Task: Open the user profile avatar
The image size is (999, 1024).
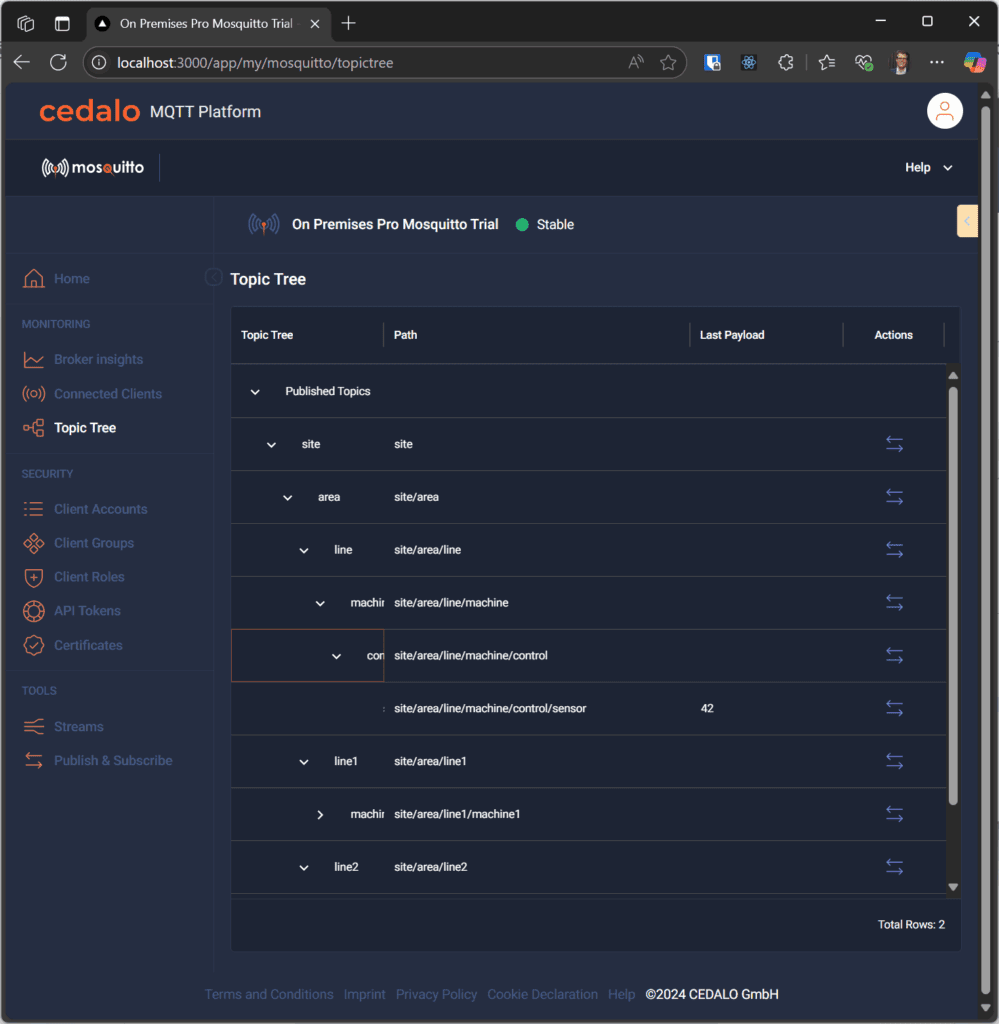Action: point(944,111)
